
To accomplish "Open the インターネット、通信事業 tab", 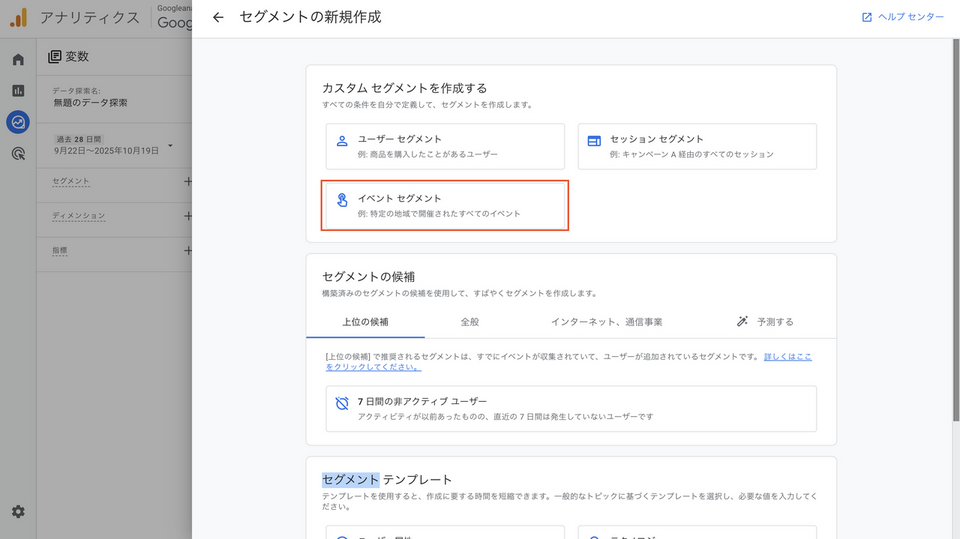I will click(606, 322).
